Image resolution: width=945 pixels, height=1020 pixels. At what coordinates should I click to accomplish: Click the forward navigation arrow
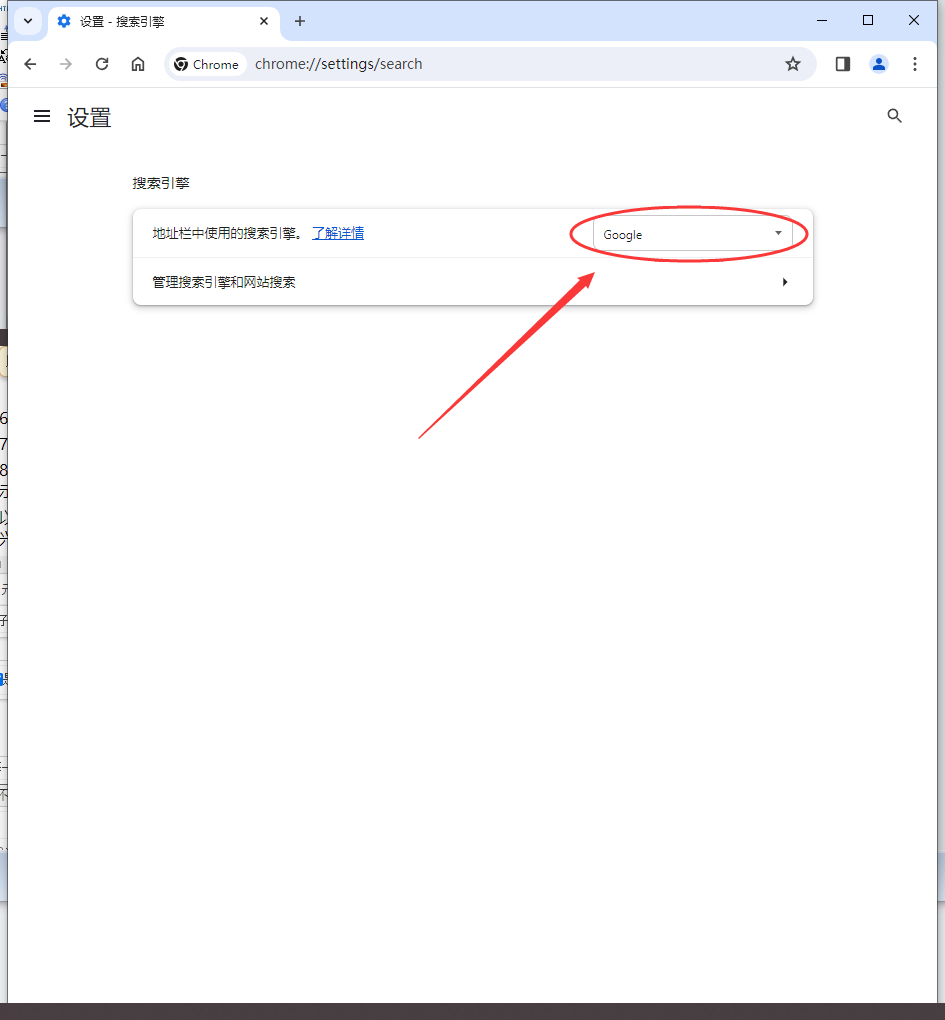click(66, 64)
